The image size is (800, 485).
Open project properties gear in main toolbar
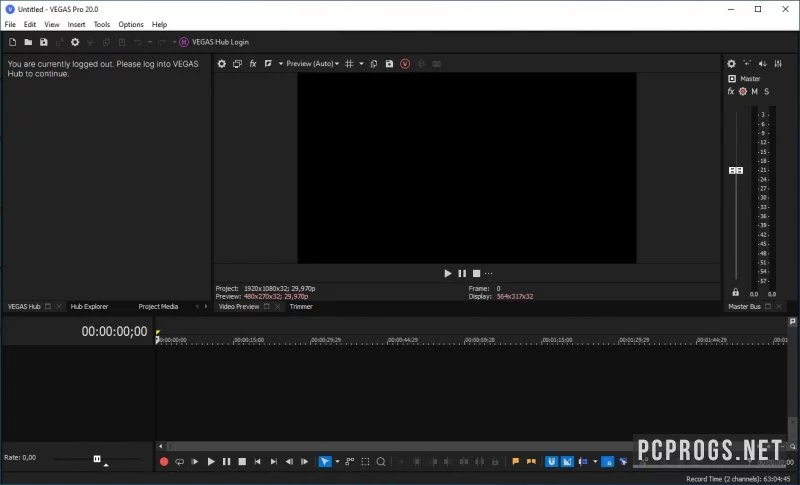click(75, 42)
